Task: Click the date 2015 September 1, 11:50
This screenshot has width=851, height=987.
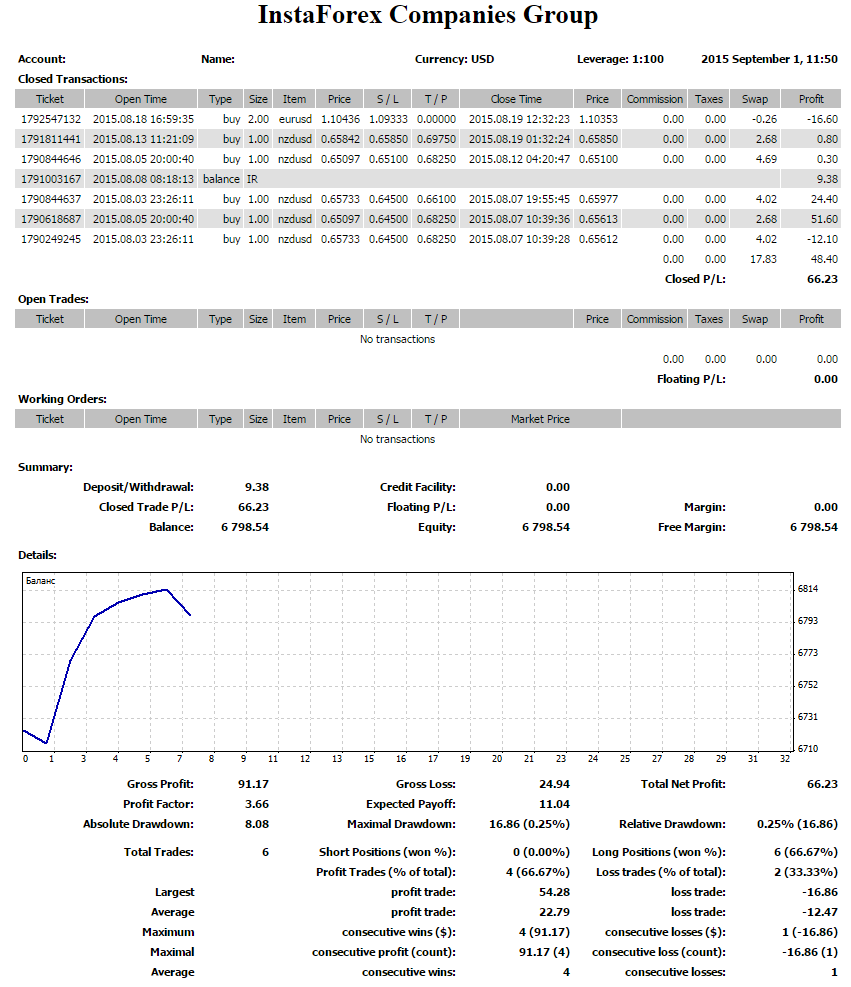Action: pyautogui.click(x=770, y=59)
